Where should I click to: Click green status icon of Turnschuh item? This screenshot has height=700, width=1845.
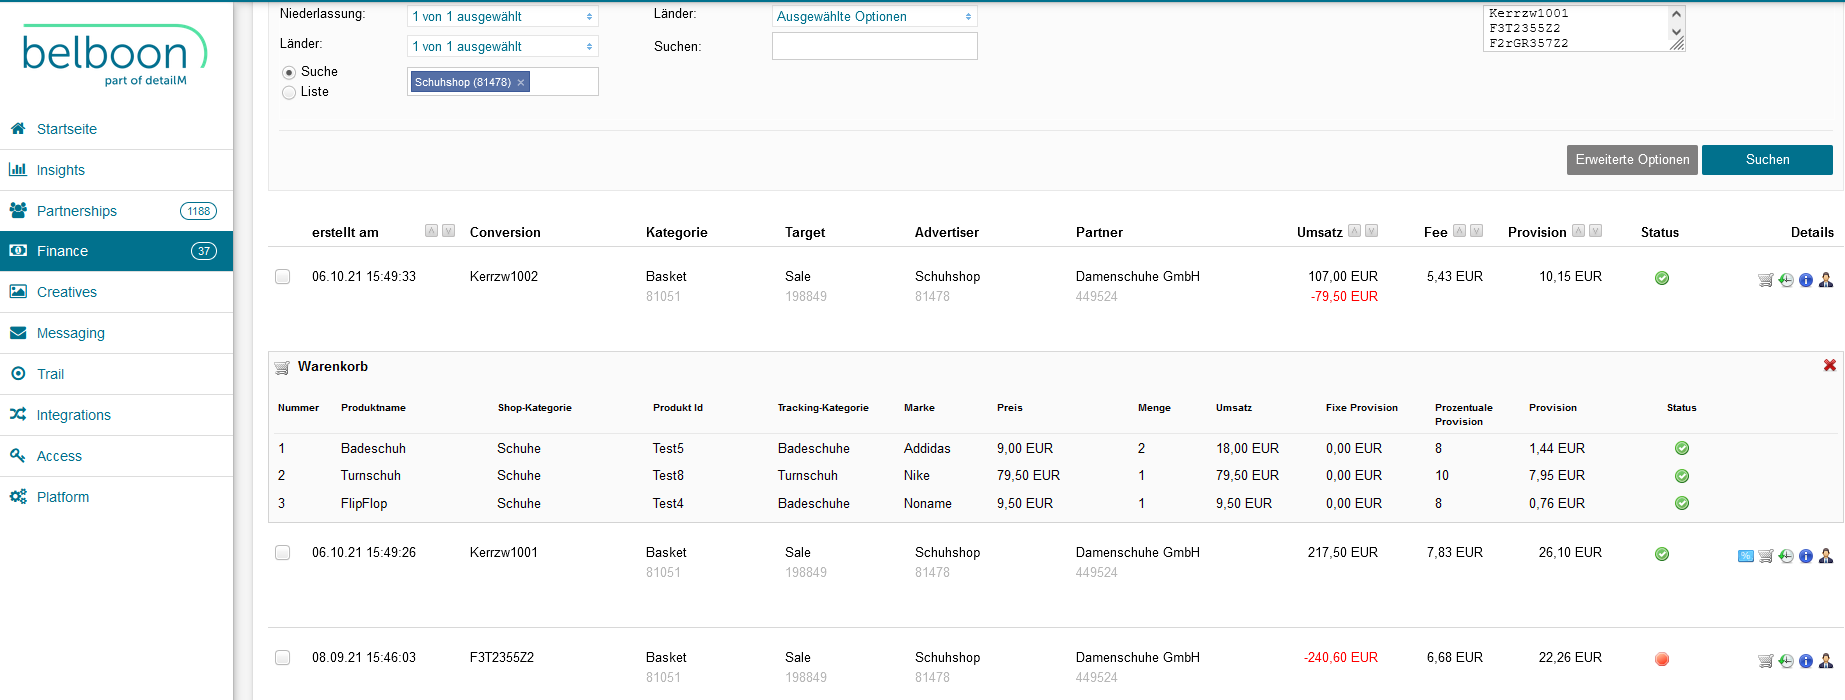tap(1682, 476)
